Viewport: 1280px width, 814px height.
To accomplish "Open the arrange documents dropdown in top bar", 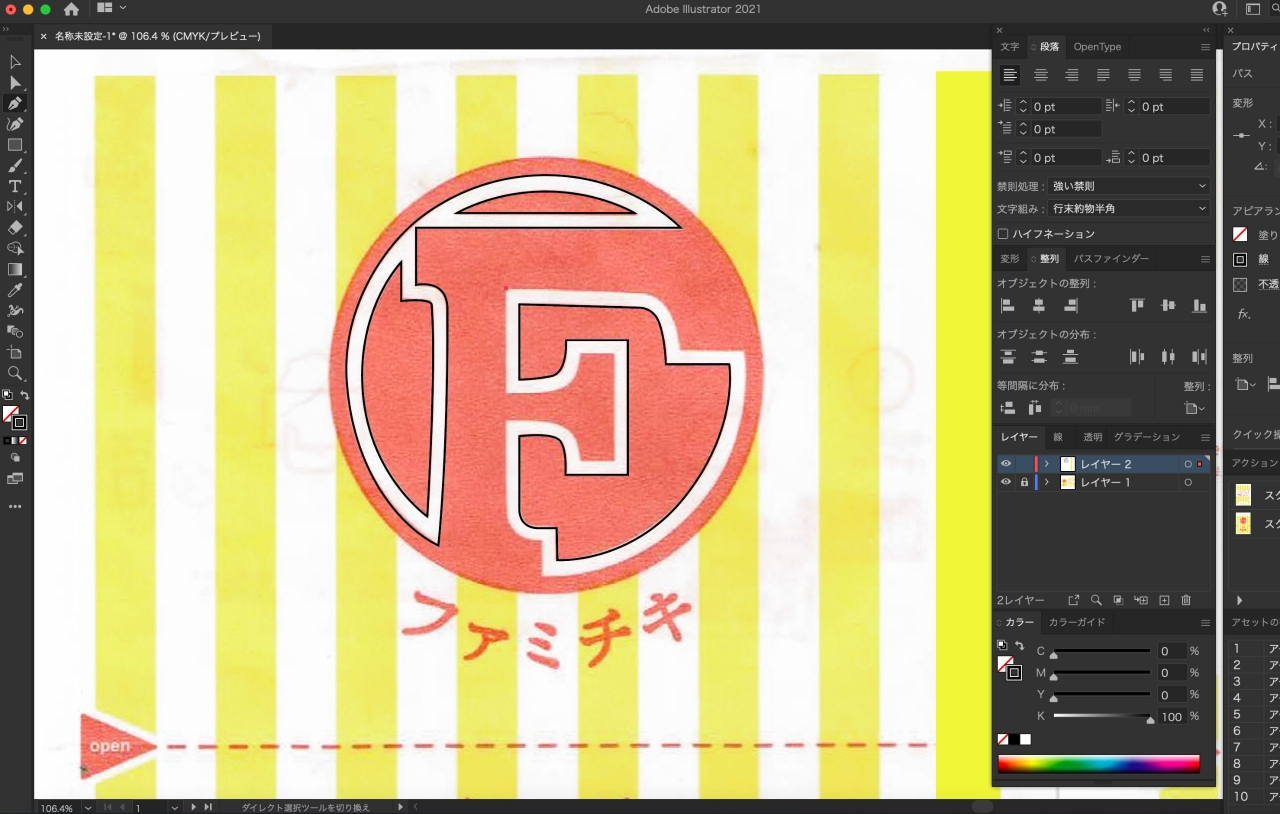I will click(x=112, y=9).
